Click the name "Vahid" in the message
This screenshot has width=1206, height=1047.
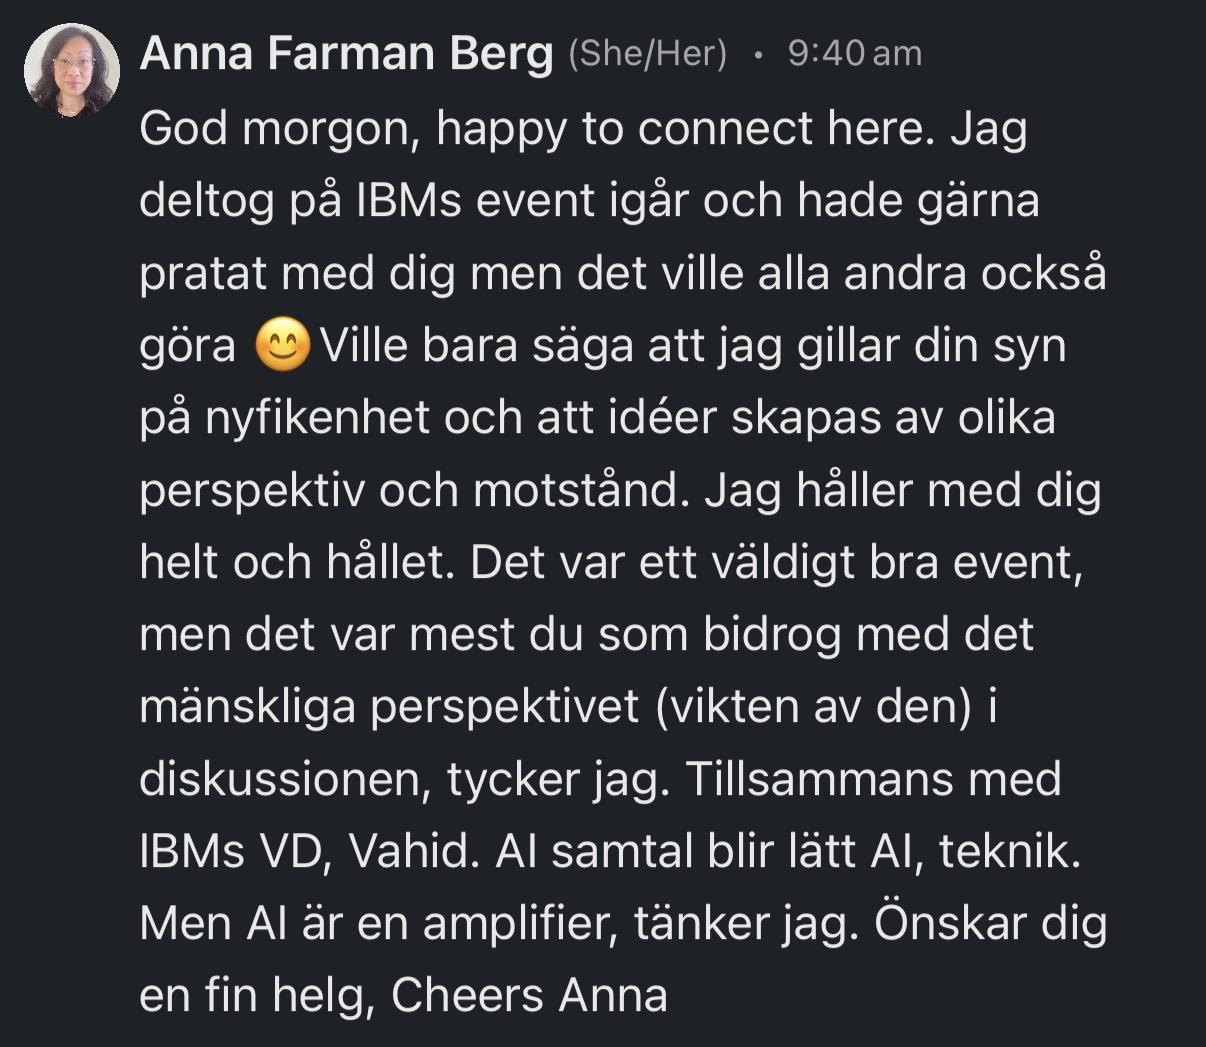tap(409, 851)
